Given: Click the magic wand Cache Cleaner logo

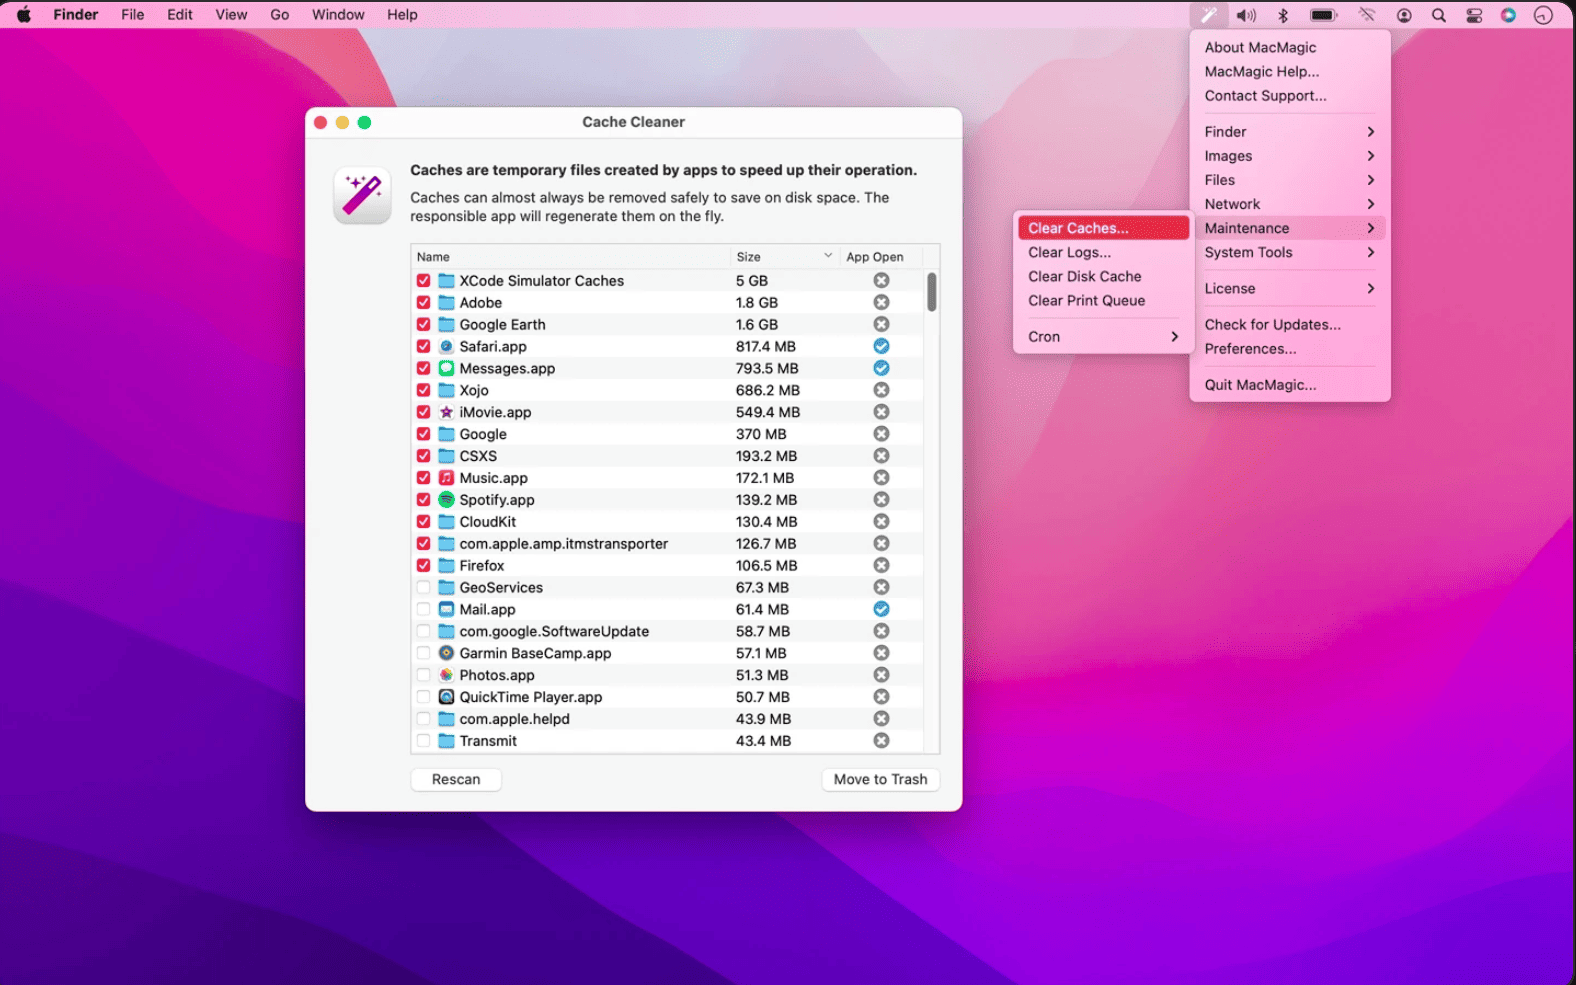Looking at the screenshot, I should 362,195.
